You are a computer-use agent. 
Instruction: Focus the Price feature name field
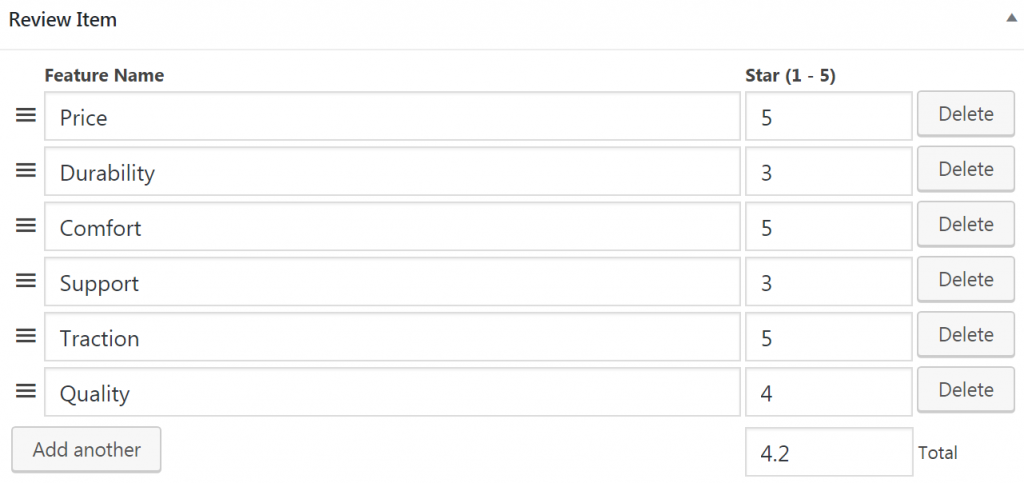[x=392, y=117]
